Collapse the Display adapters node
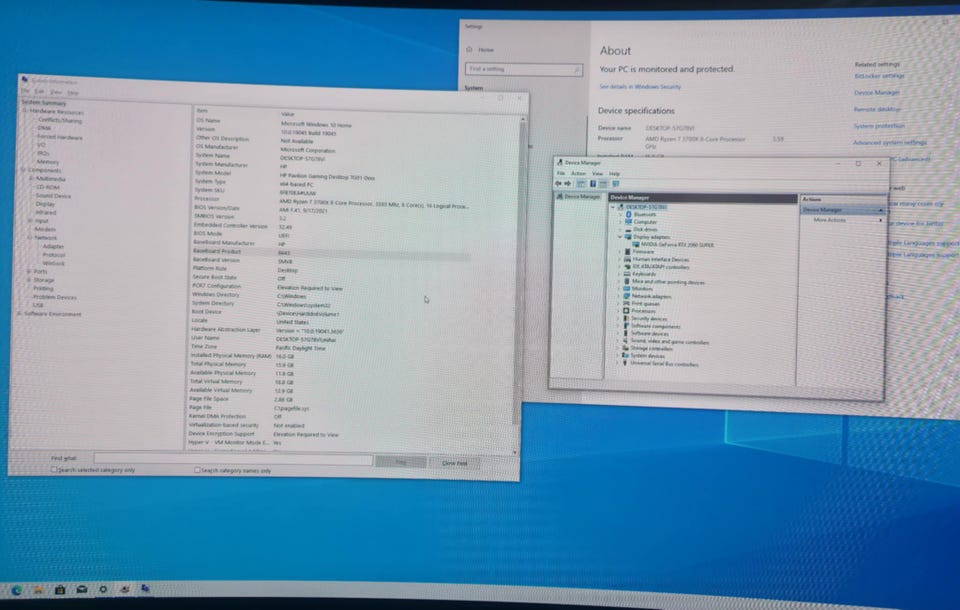This screenshot has height=610, width=960. 620,236
